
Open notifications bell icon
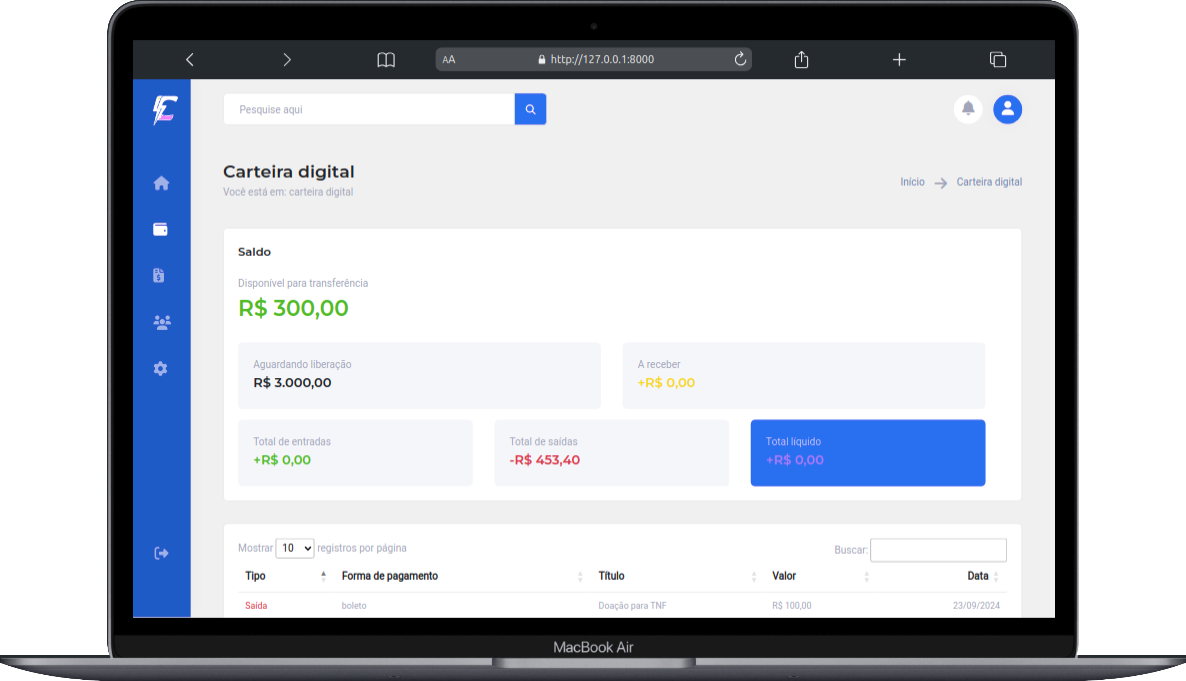point(968,109)
